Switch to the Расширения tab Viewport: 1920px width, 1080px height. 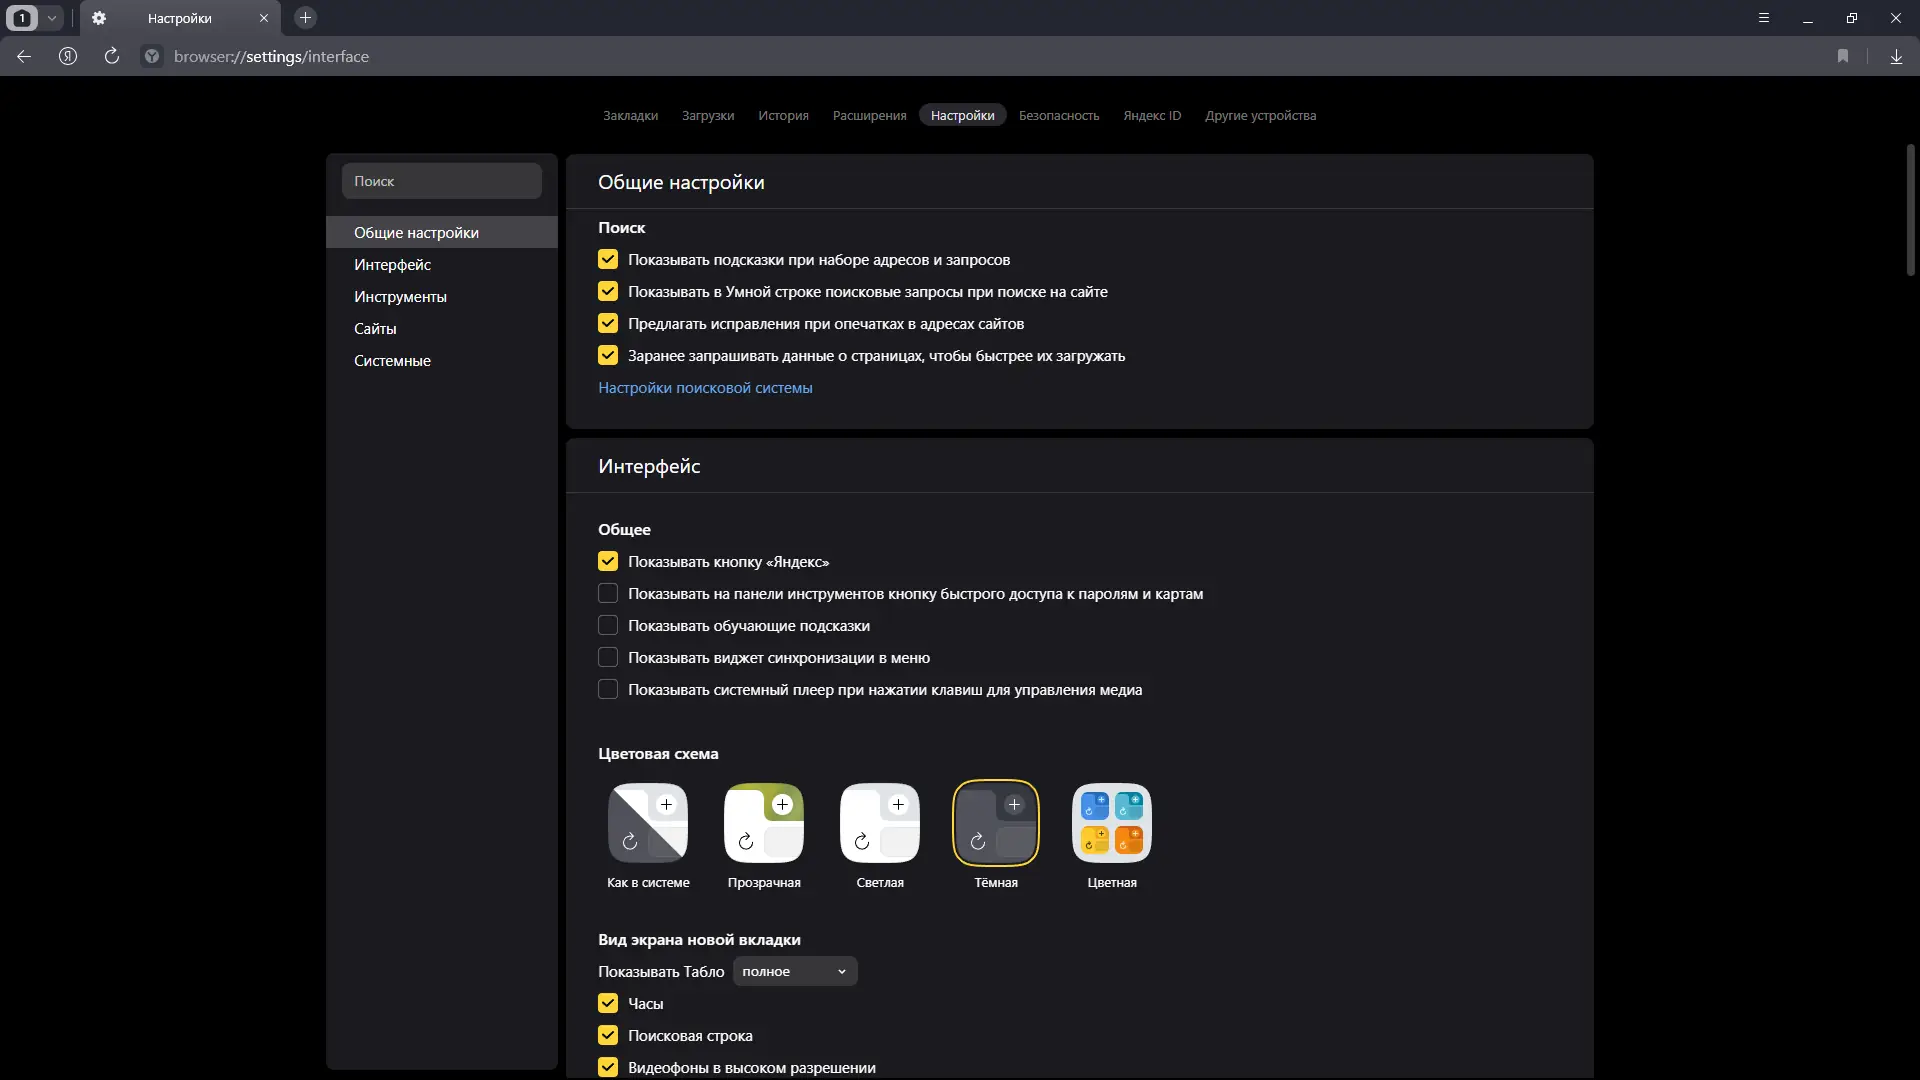(x=869, y=116)
